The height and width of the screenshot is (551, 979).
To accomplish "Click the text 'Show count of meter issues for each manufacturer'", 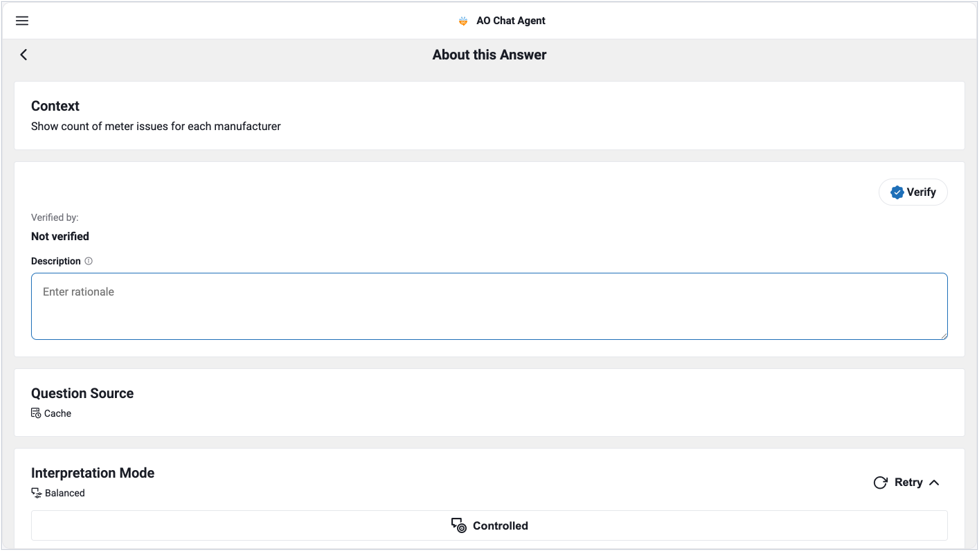I will [156, 126].
